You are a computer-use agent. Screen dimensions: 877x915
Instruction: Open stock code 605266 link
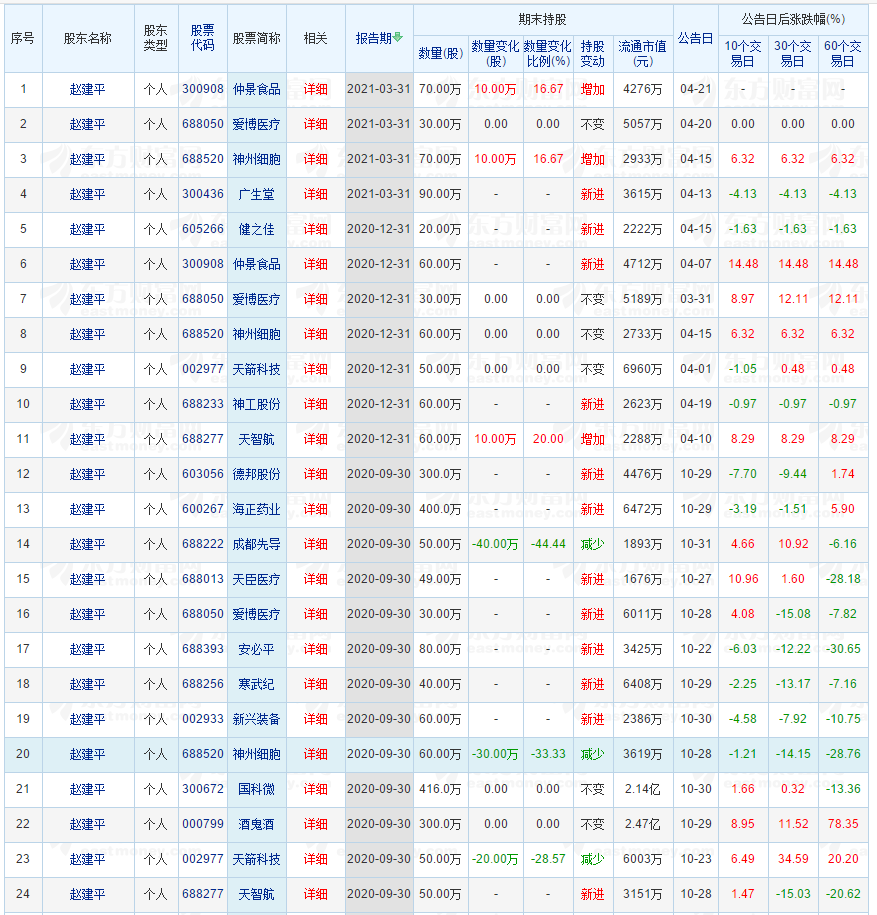202,229
